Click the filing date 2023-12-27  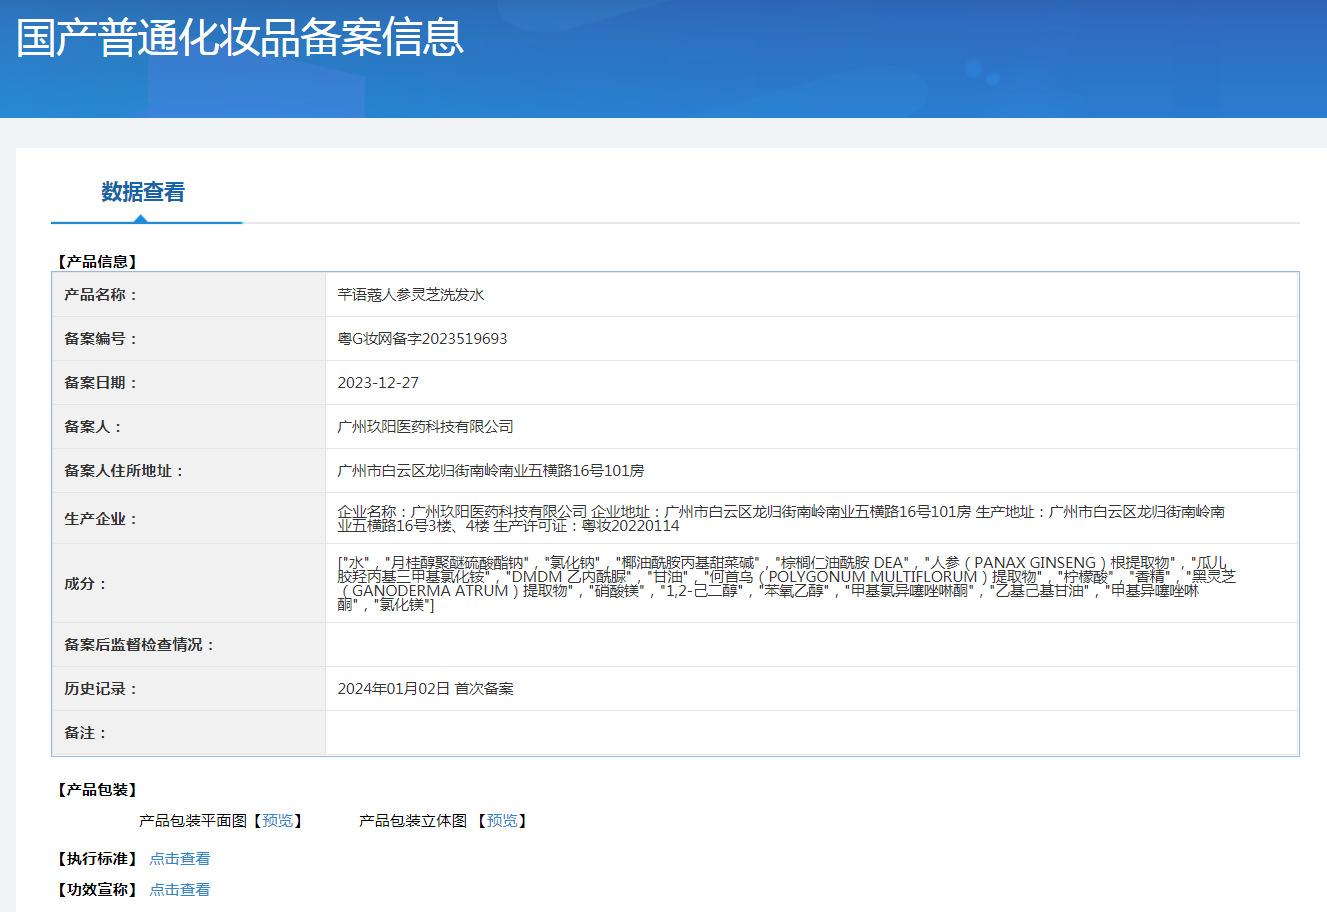pos(378,383)
